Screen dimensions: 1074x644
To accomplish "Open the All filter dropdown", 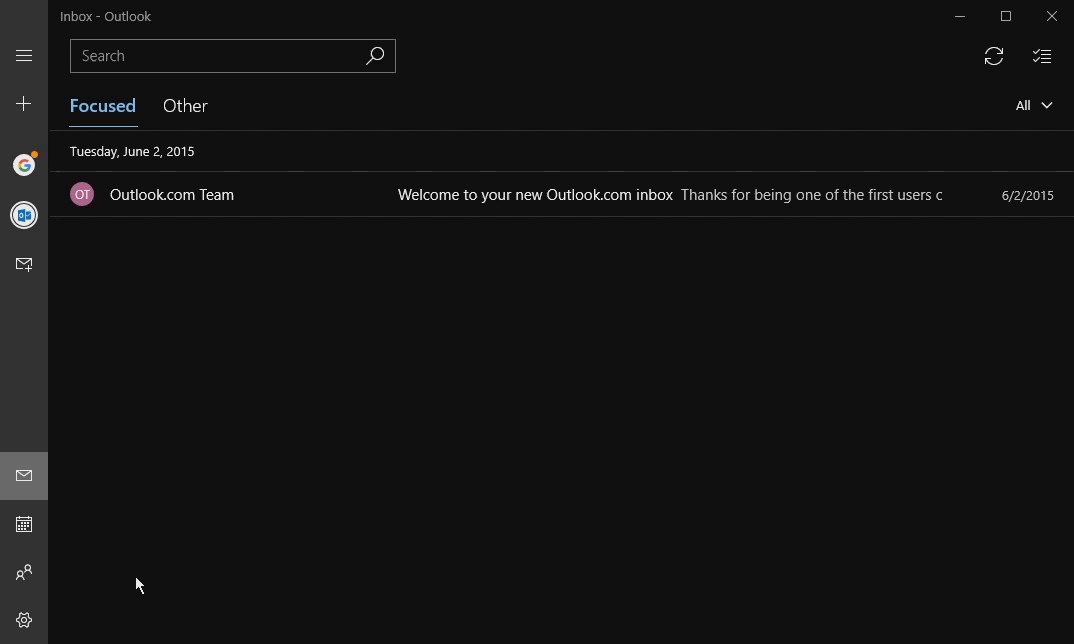I will 1034,106.
